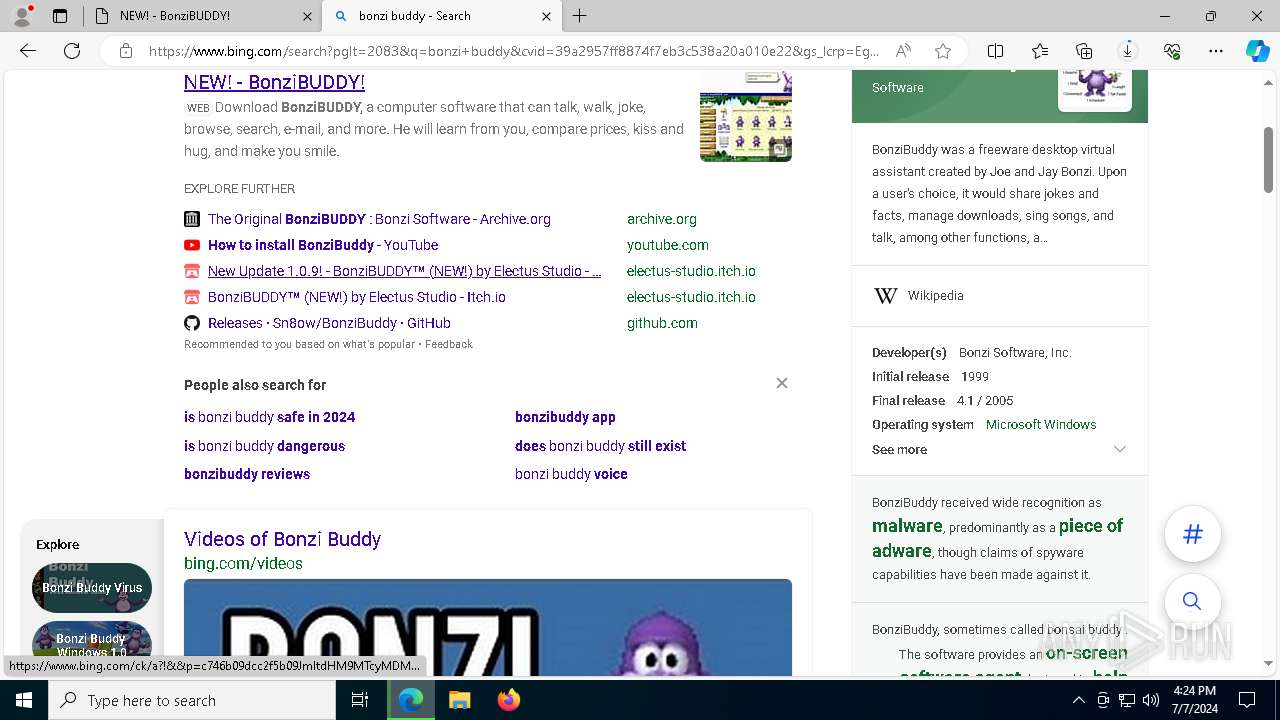Open Microsoft Edge on taskbar

[x=411, y=700]
